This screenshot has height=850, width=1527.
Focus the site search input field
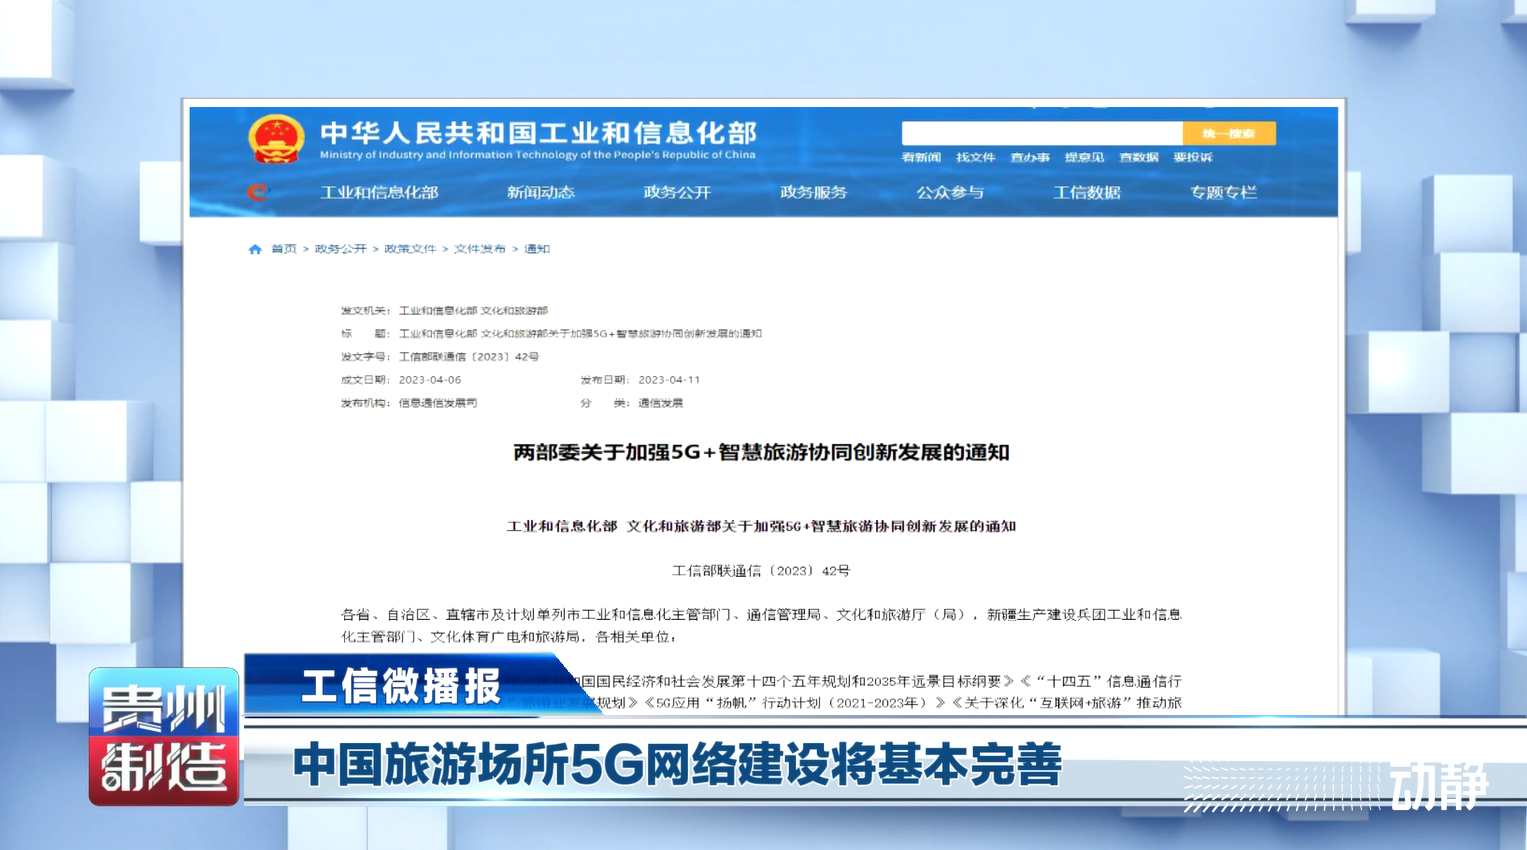pos(1041,134)
